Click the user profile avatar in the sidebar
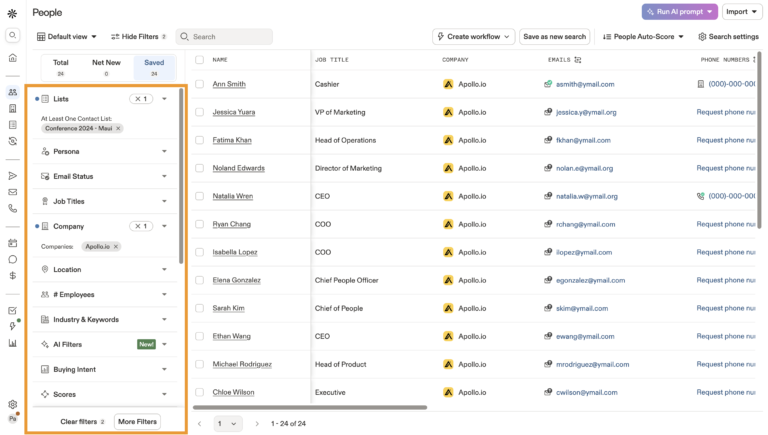 (x=13, y=418)
